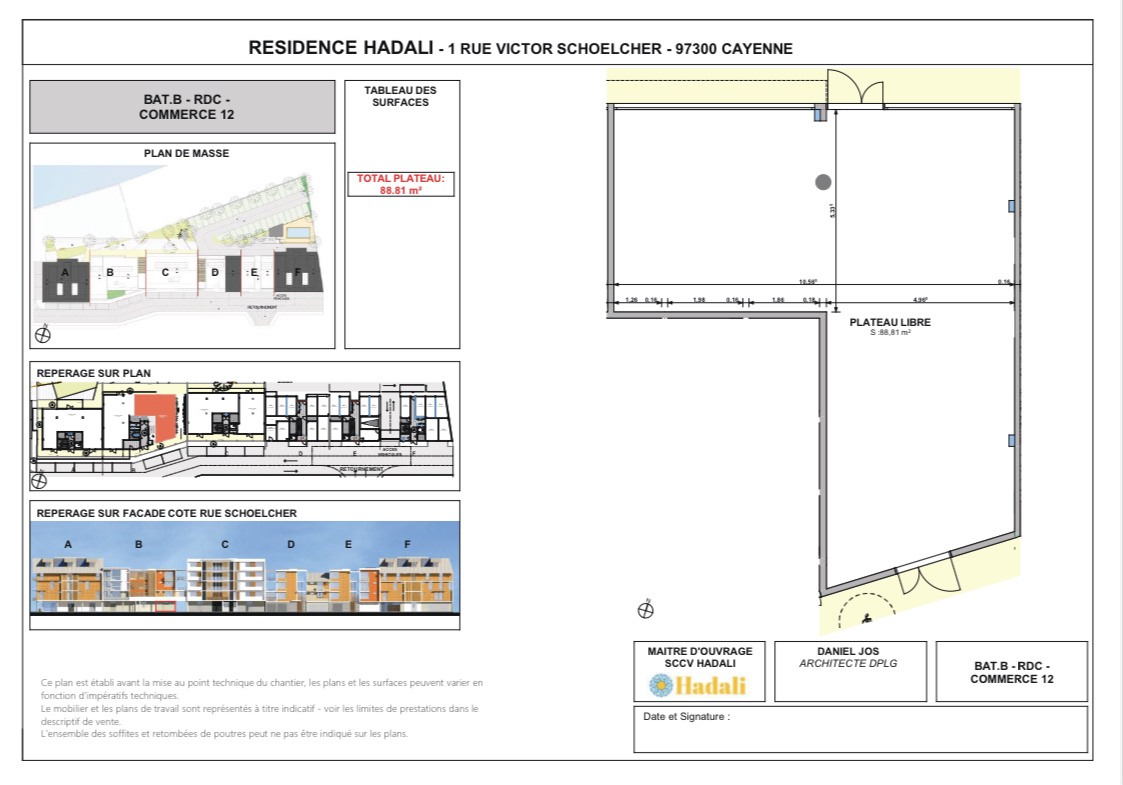This screenshot has width=1123, height=785.
Task: Open the Plan de Masse site map image
Action: tap(180, 246)
